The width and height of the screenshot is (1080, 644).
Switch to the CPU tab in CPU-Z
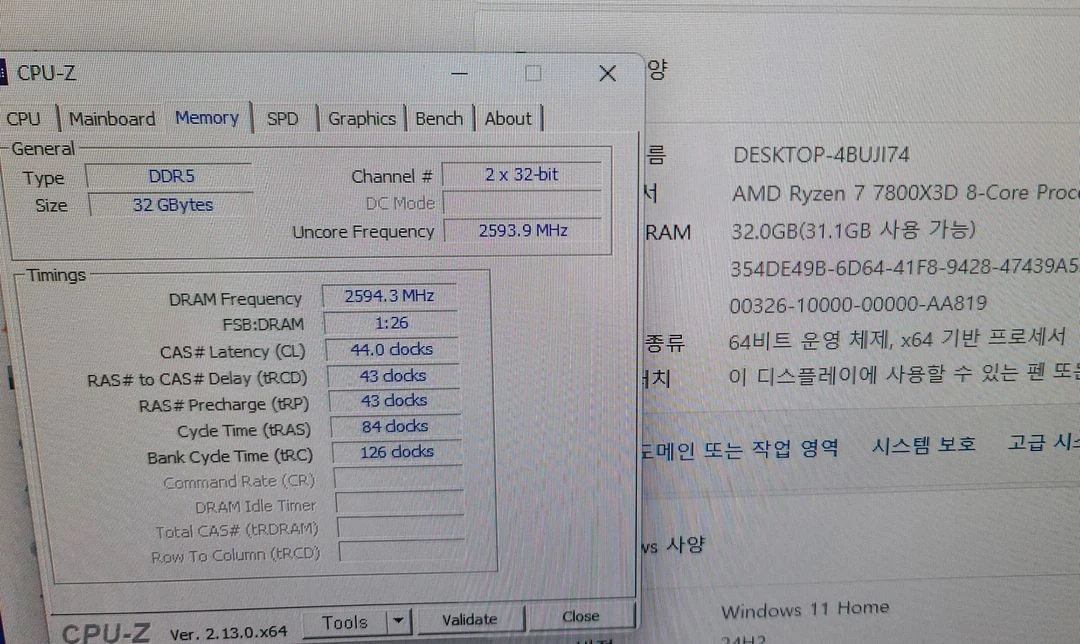tap(23, 119)
